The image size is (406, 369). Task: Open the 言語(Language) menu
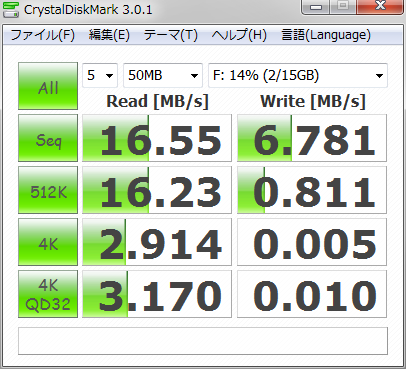pos(326,35)
